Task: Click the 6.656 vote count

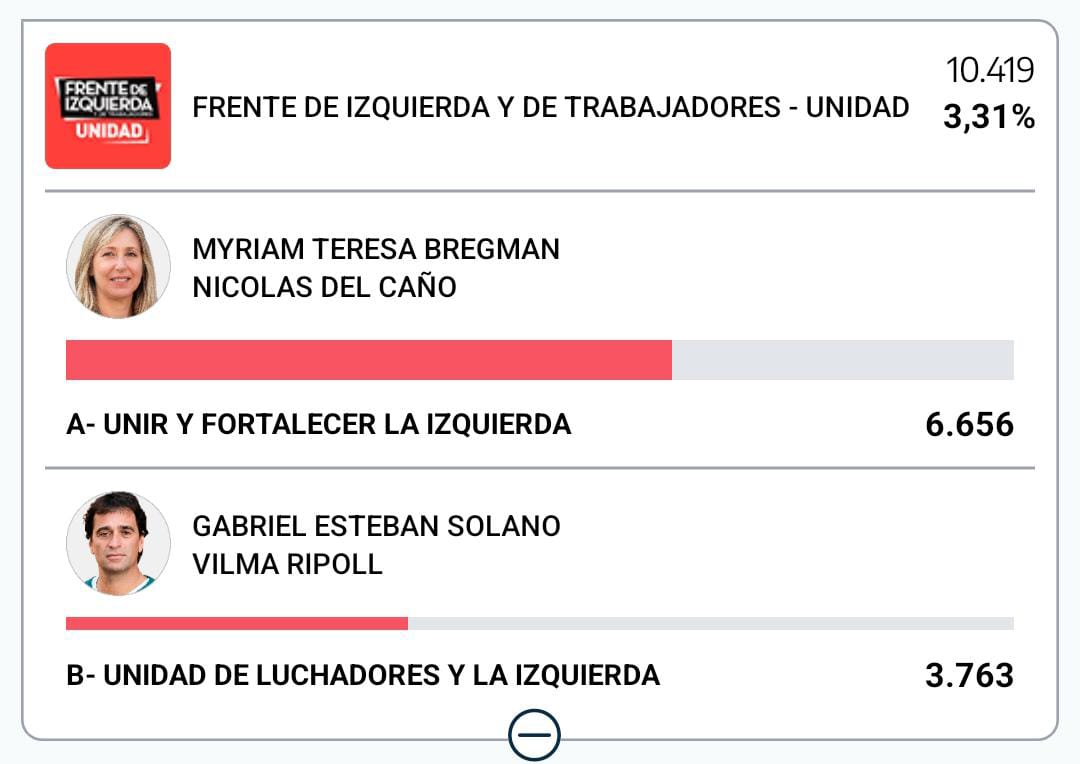Action: (969, 425)
